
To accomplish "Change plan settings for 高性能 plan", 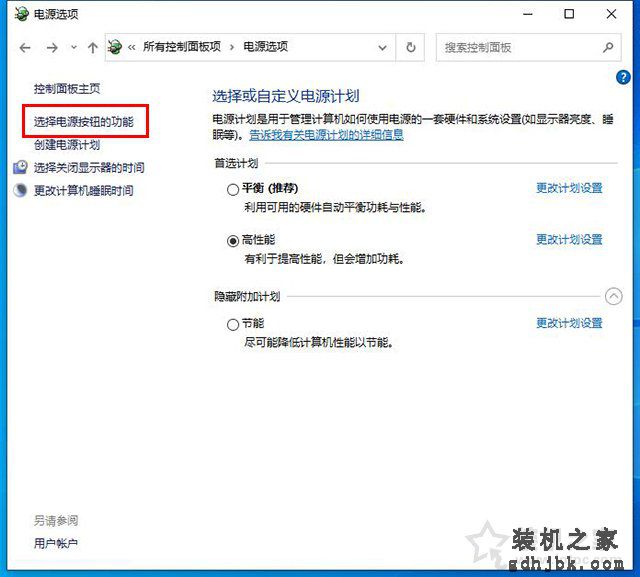I will [x=569, y=240].
